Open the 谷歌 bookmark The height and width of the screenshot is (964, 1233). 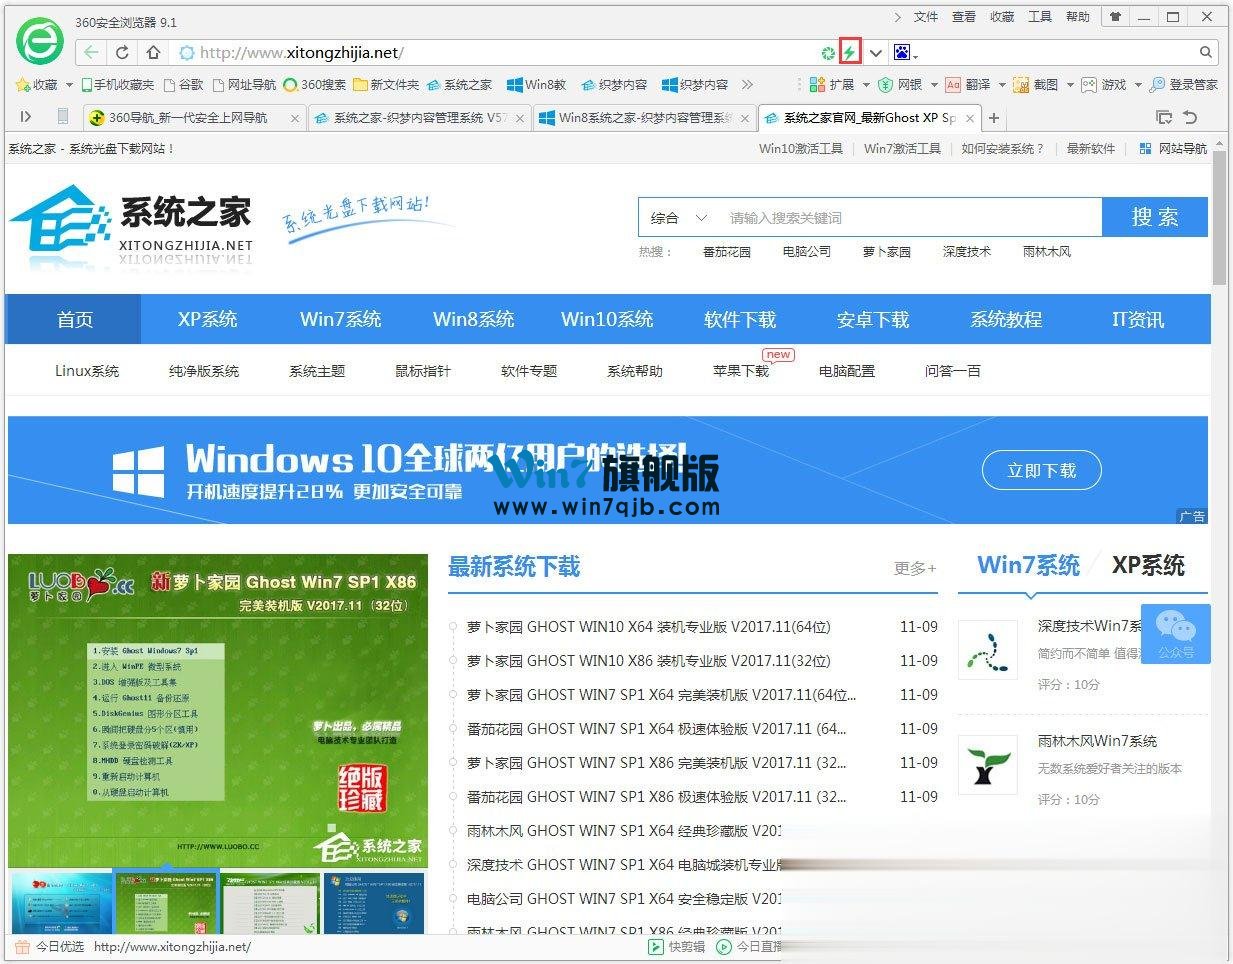(x=183, y=85)
